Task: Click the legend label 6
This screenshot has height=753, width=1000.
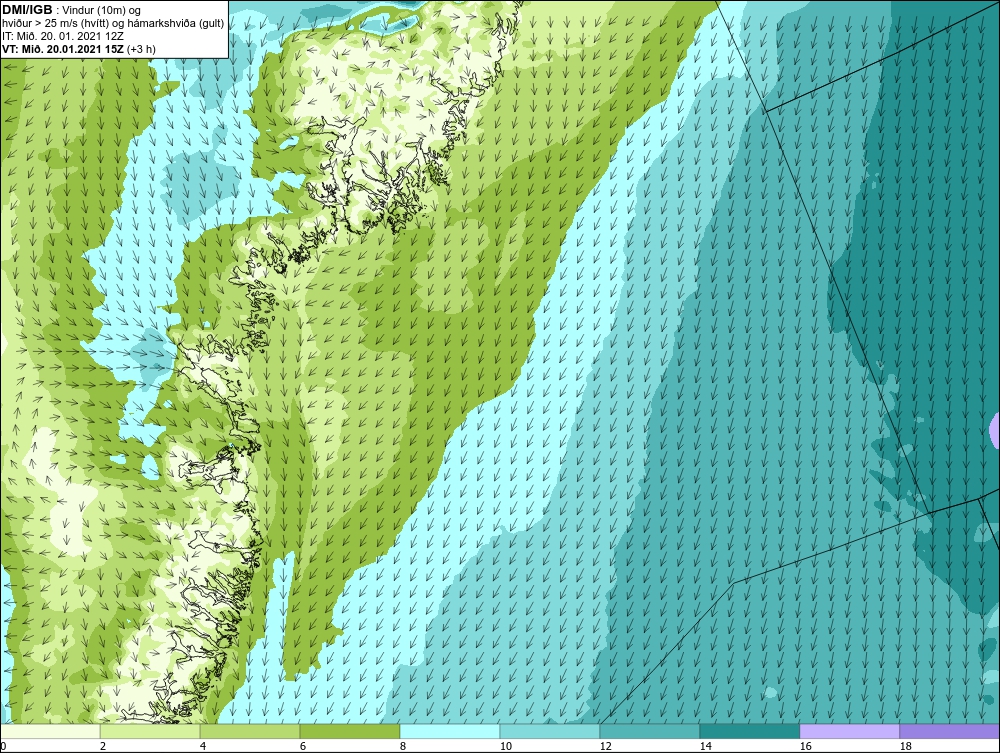Action: point(303,746)
